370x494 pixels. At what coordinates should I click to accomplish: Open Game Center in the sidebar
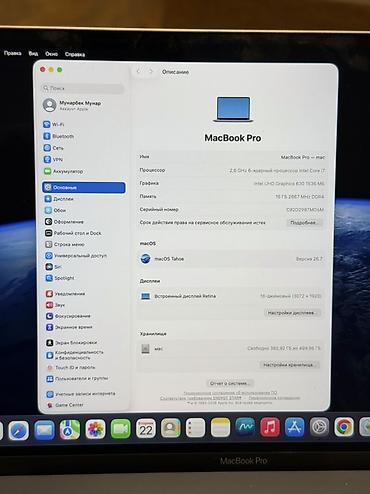[65, 405]
